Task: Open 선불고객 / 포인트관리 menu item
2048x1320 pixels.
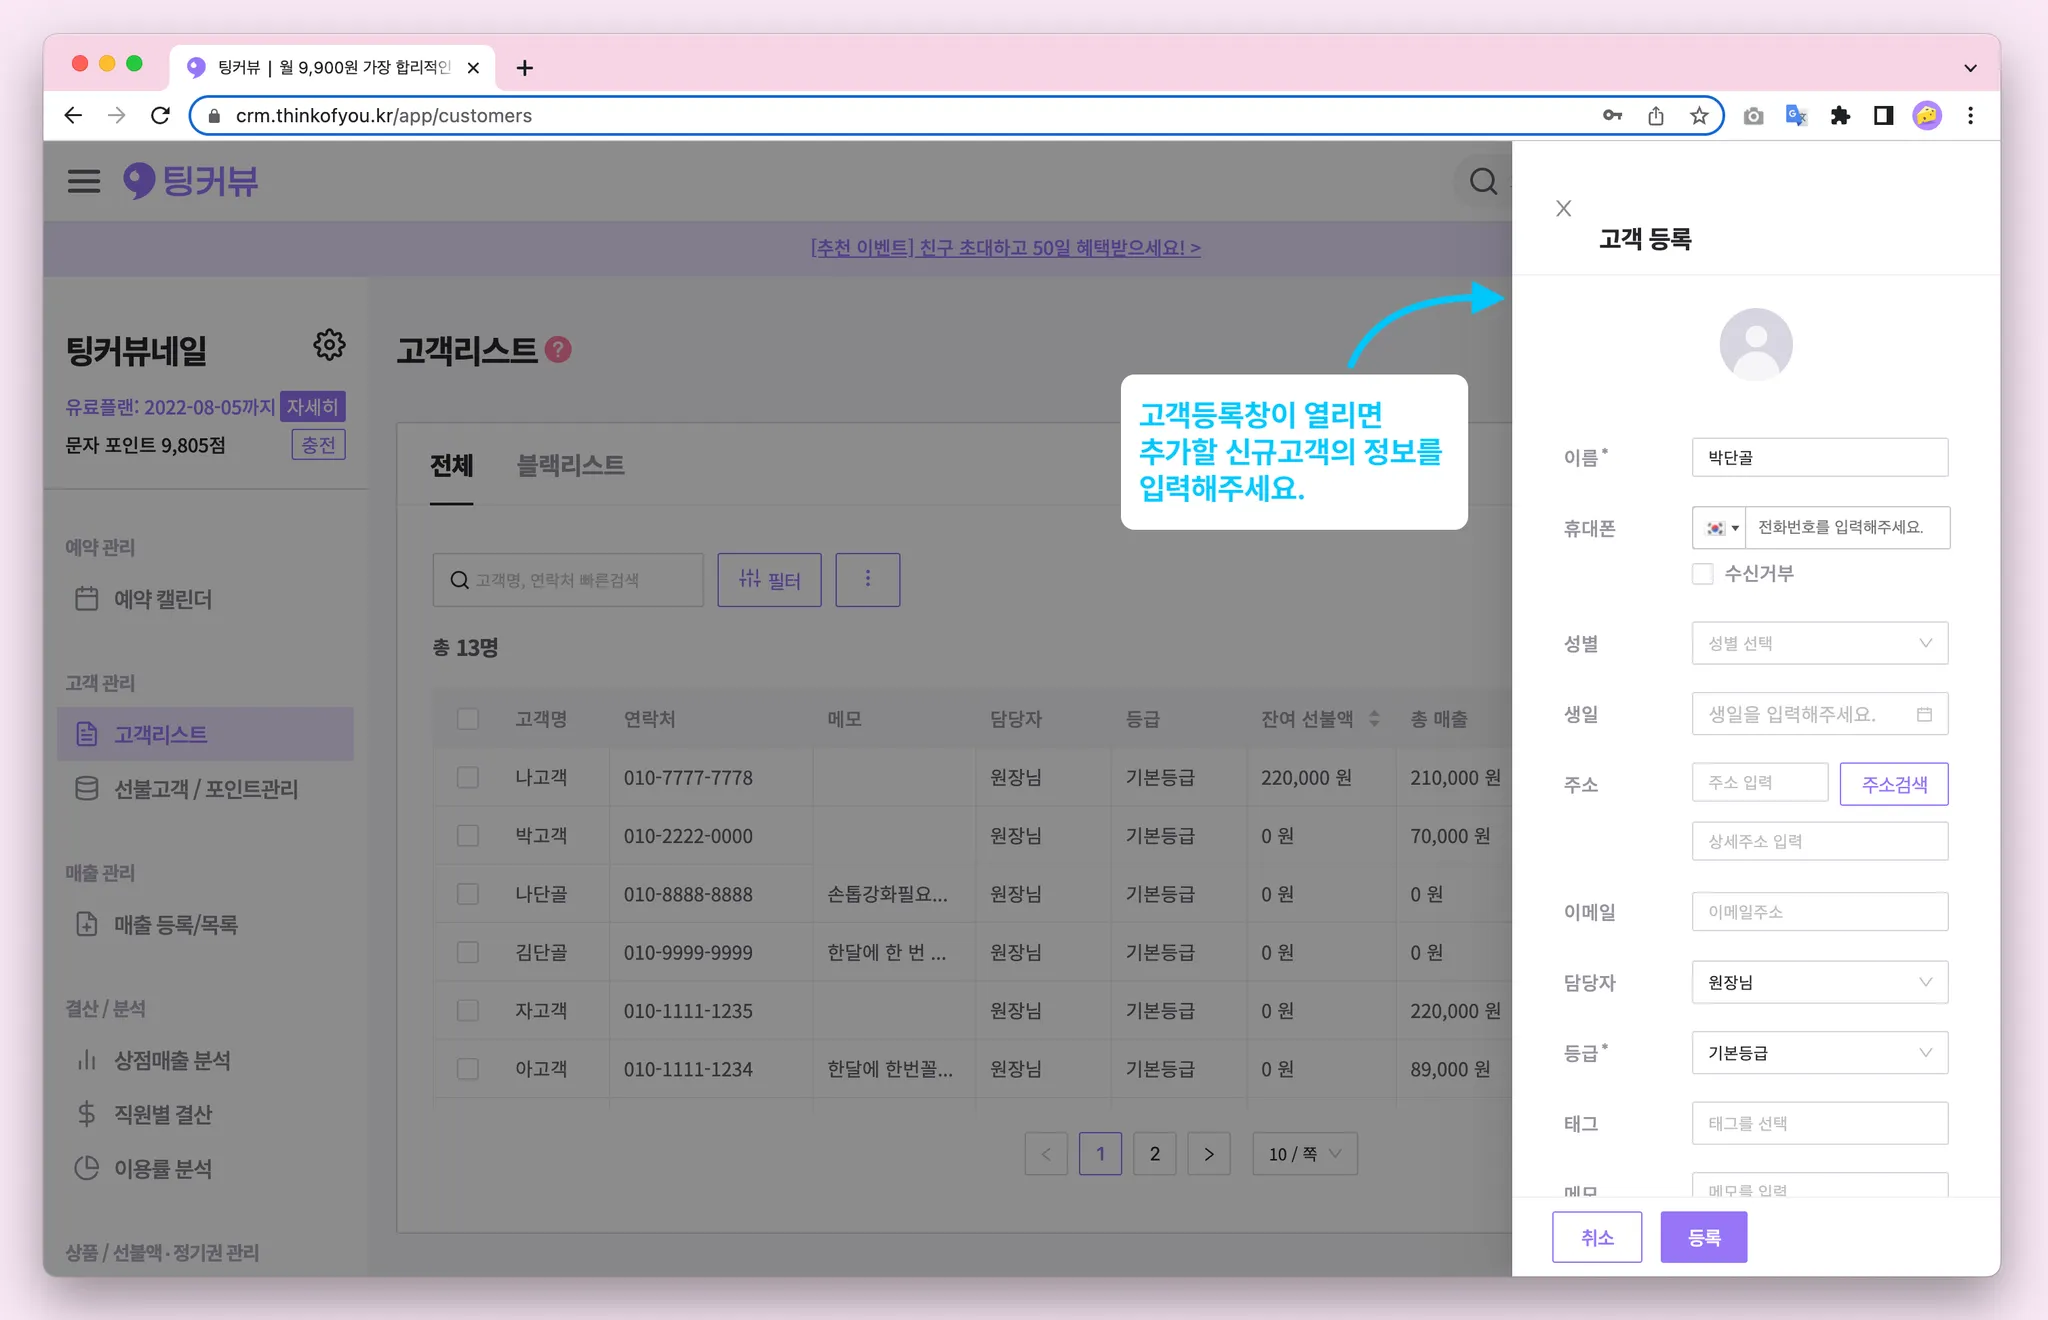Action: pos(205,789)
